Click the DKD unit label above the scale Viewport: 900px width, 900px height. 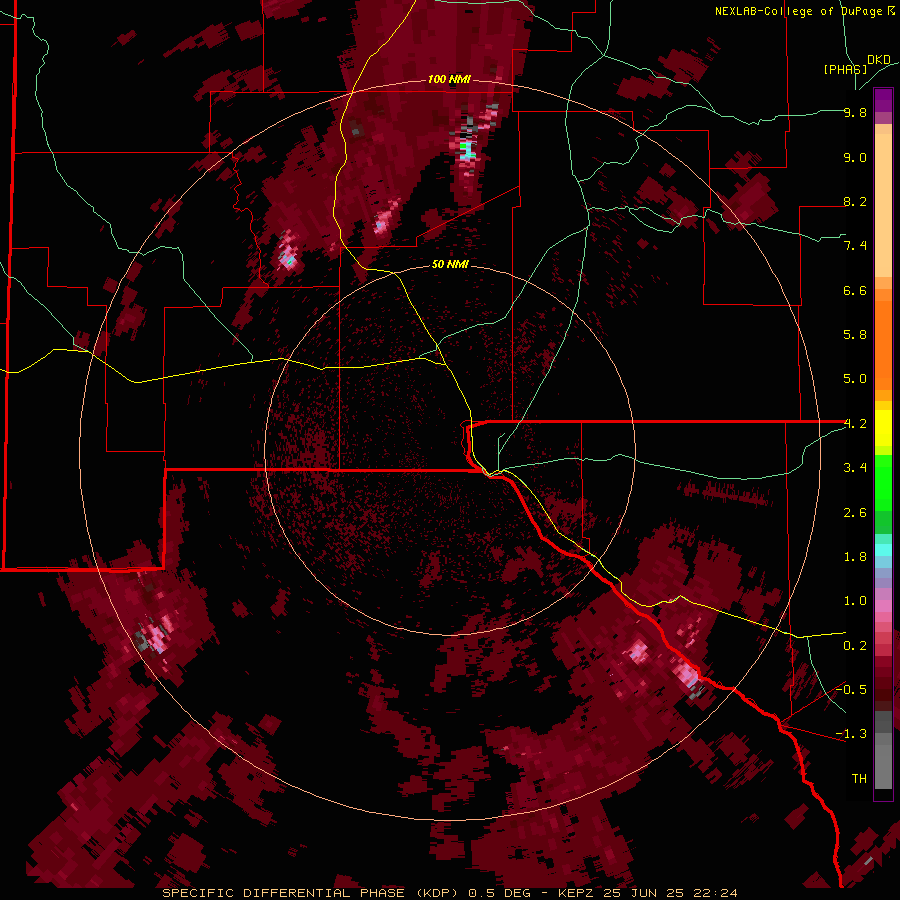[879, 60]
